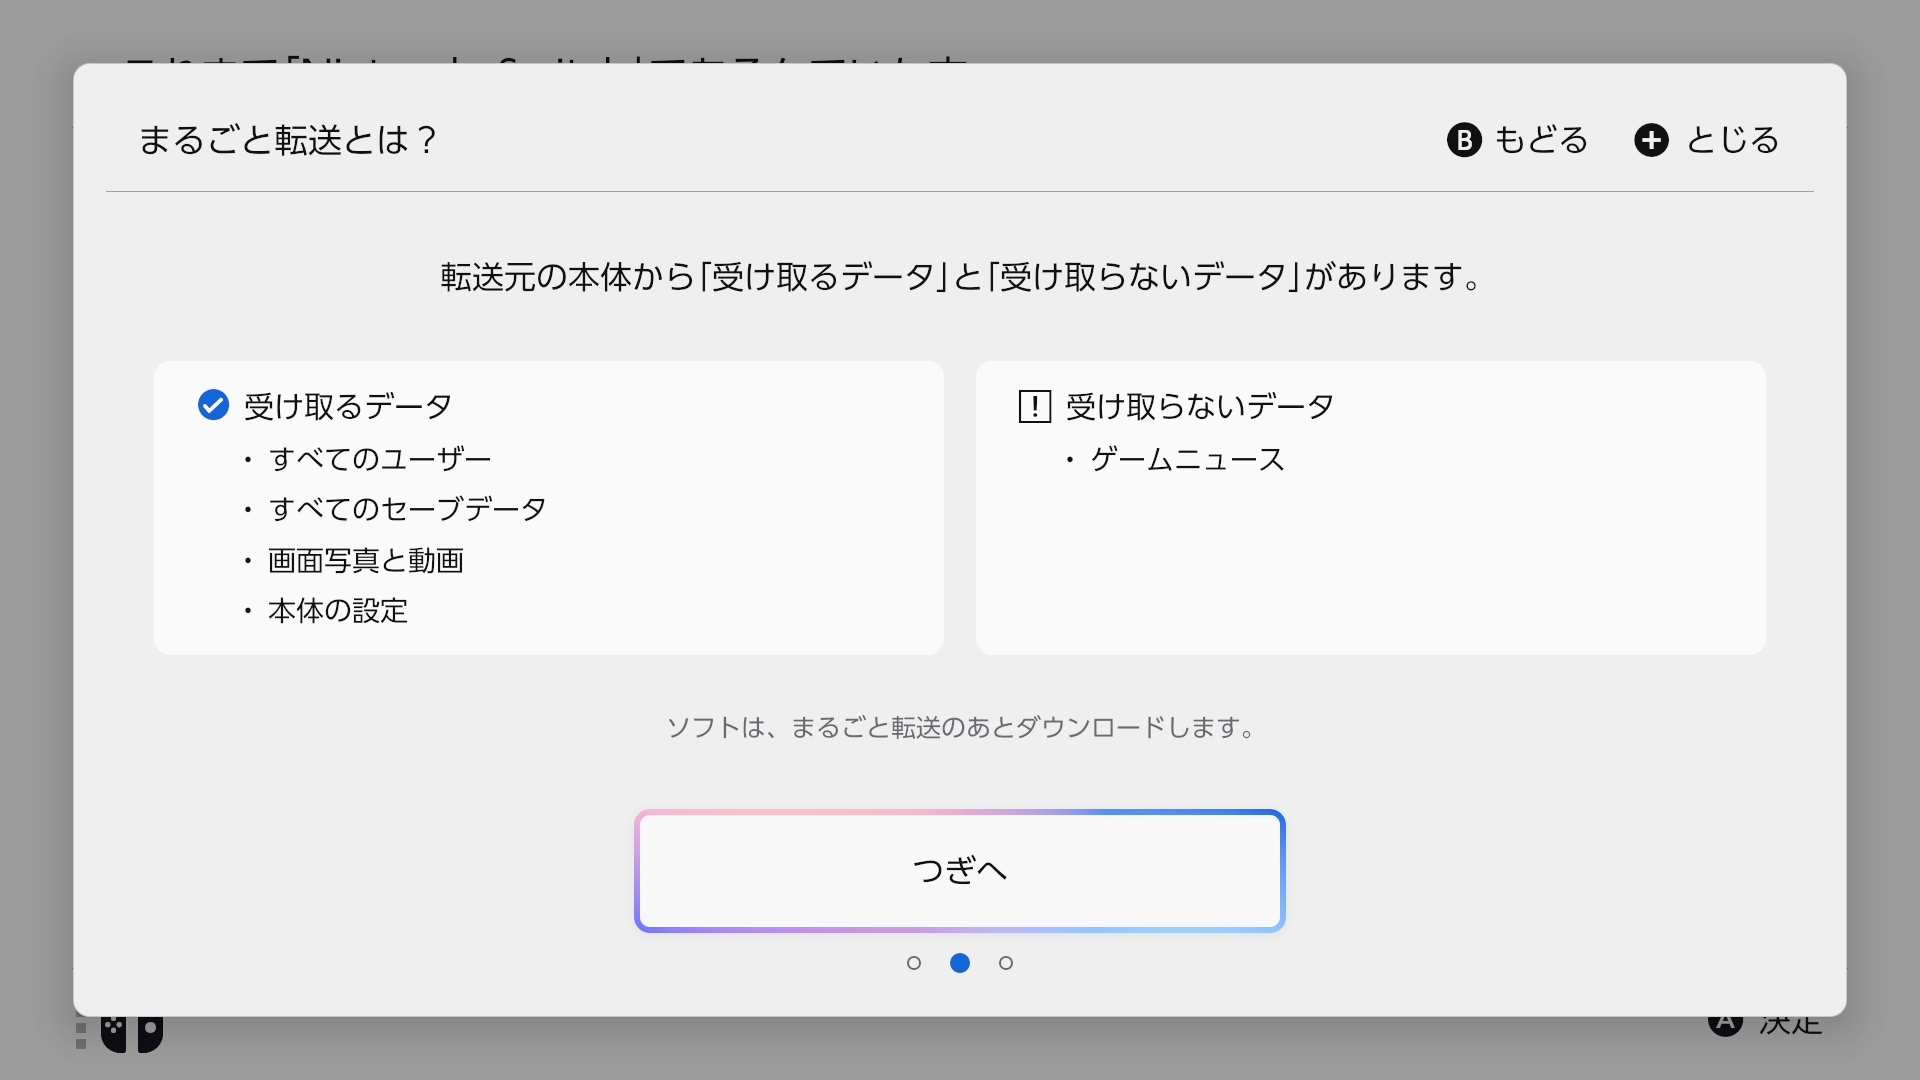Click the exclamation mark warning icon

(x=1034, y=407)
